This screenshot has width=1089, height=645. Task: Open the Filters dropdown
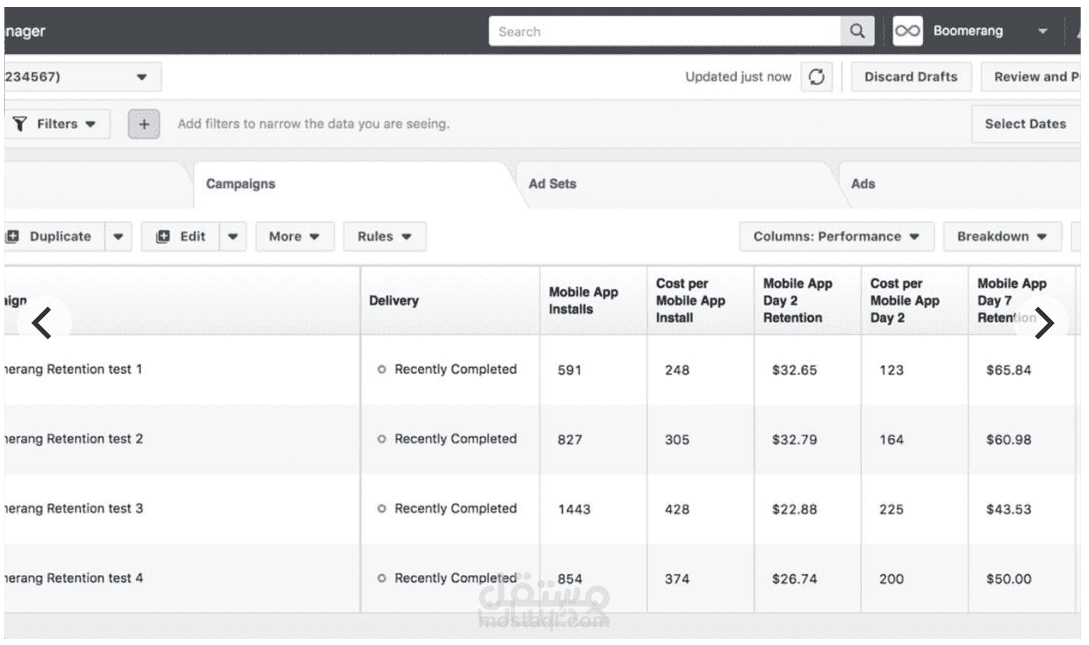pyautogui.click(x=56, y=124)
